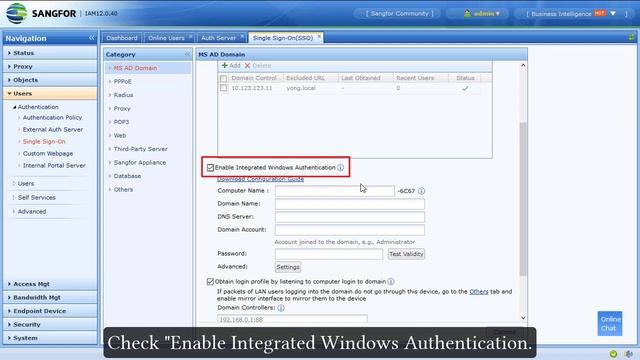Expand the Bandwidth Mgt section
The height and width of the screenshot is (360, 640).
pos(50,298)
